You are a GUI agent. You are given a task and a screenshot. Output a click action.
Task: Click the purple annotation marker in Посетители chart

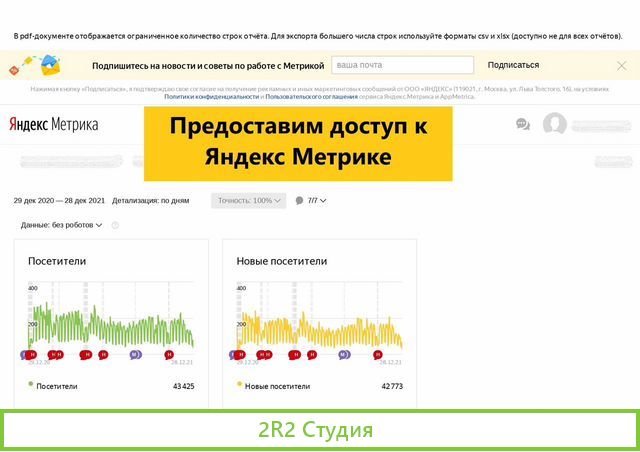pyautogui.click(x=136, y=354)
